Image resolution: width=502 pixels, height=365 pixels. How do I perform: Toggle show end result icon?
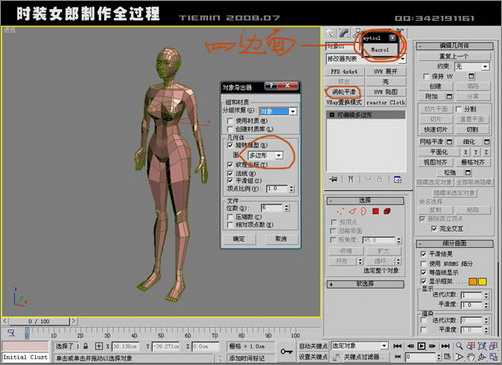point(350,179)
